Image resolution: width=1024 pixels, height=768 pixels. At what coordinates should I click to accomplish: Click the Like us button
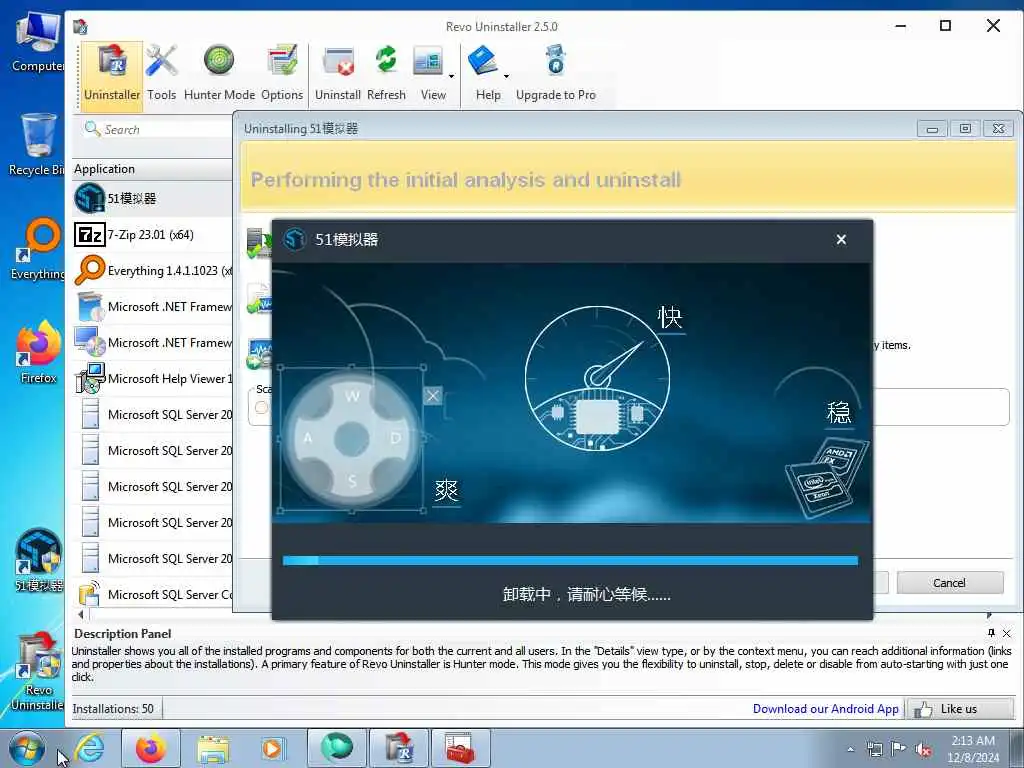959,709
